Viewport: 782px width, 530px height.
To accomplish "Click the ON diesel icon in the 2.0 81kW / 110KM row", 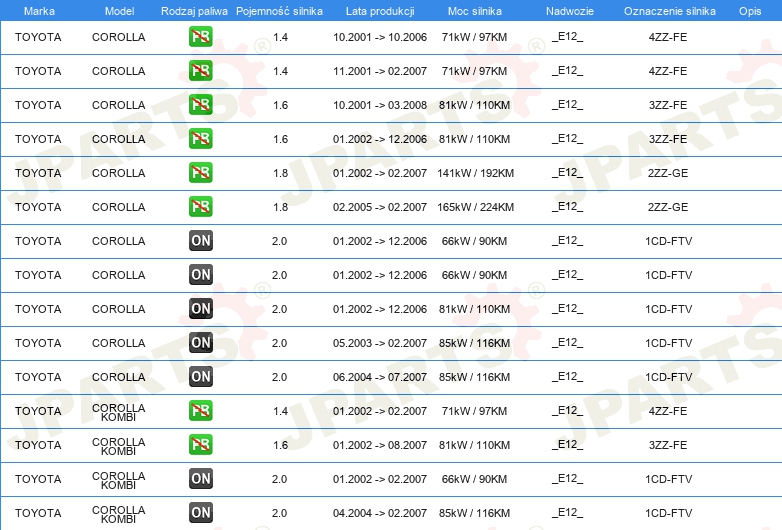I will pyautogui.click(x=200, y=309).
